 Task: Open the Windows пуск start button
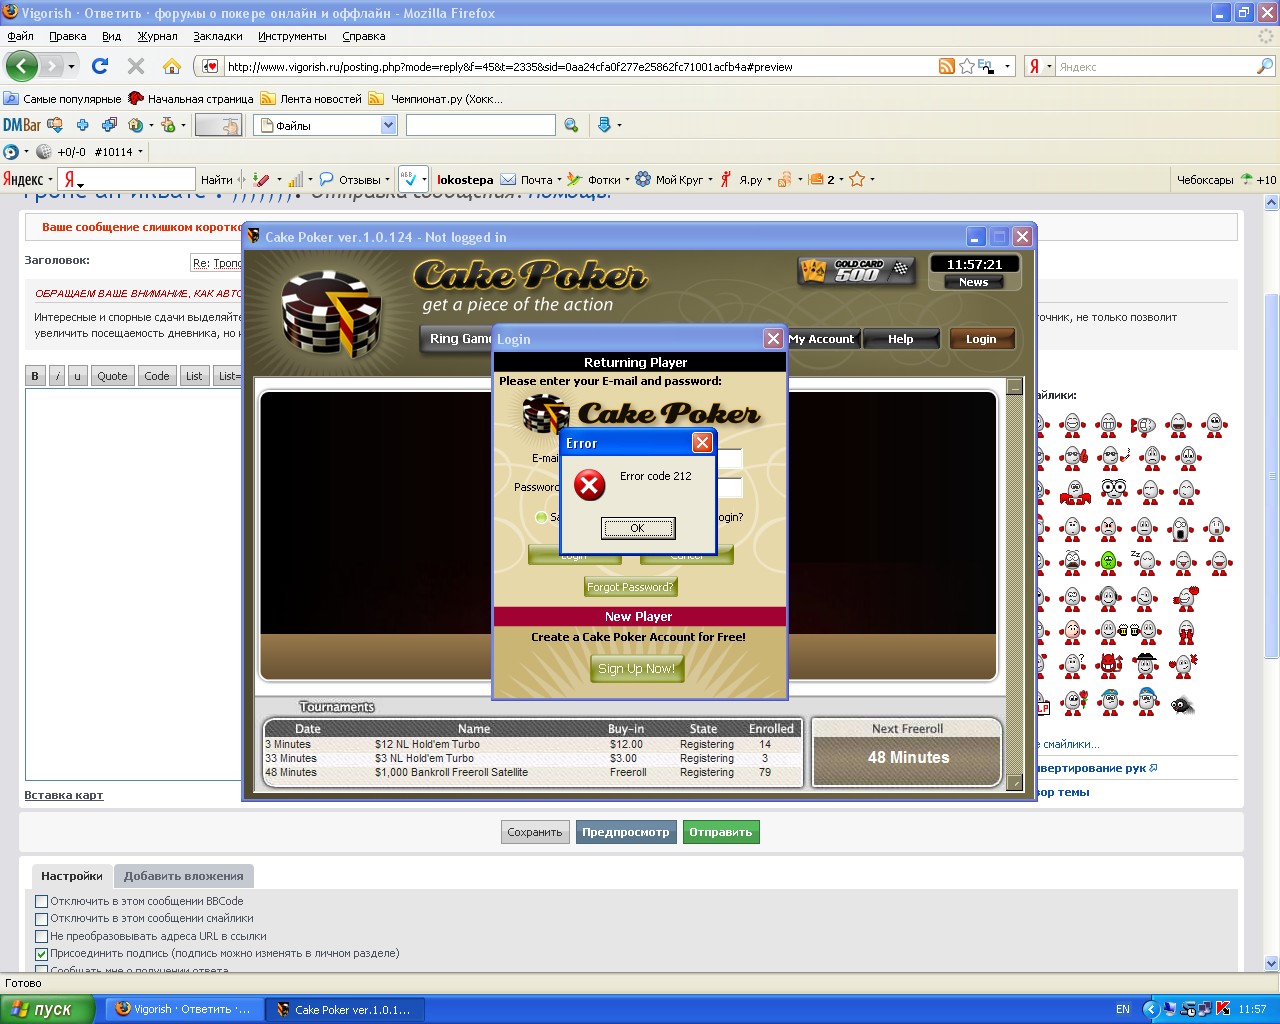click(x=48, y=1009)
